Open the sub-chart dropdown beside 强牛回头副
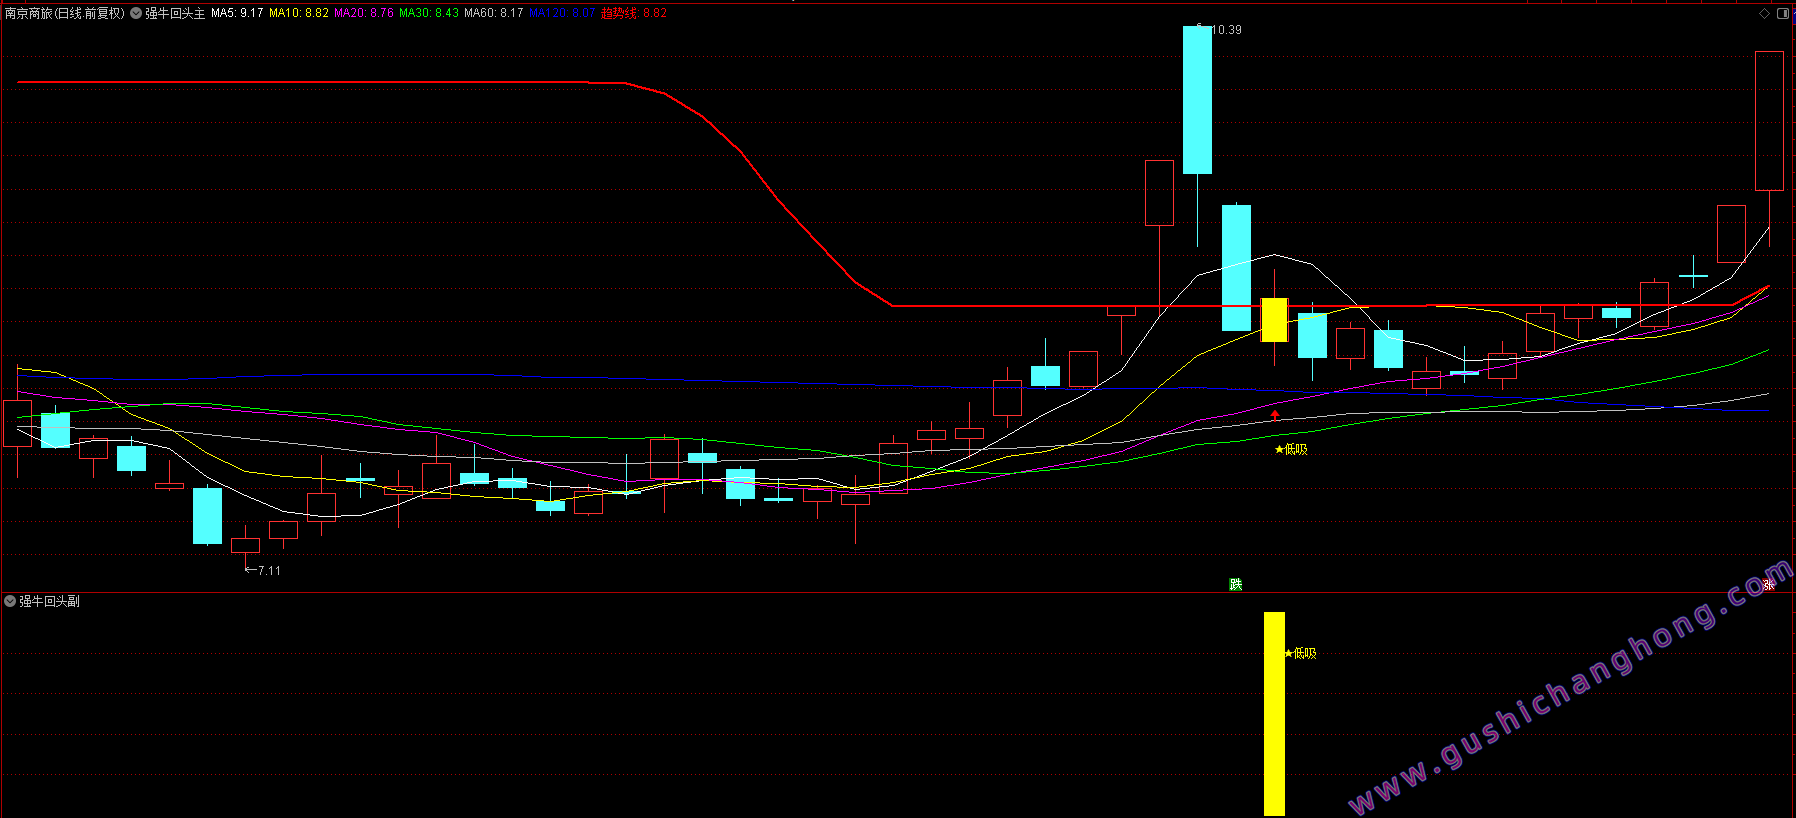This screenshot has width=1796, height=818. (x=10, y=601)
